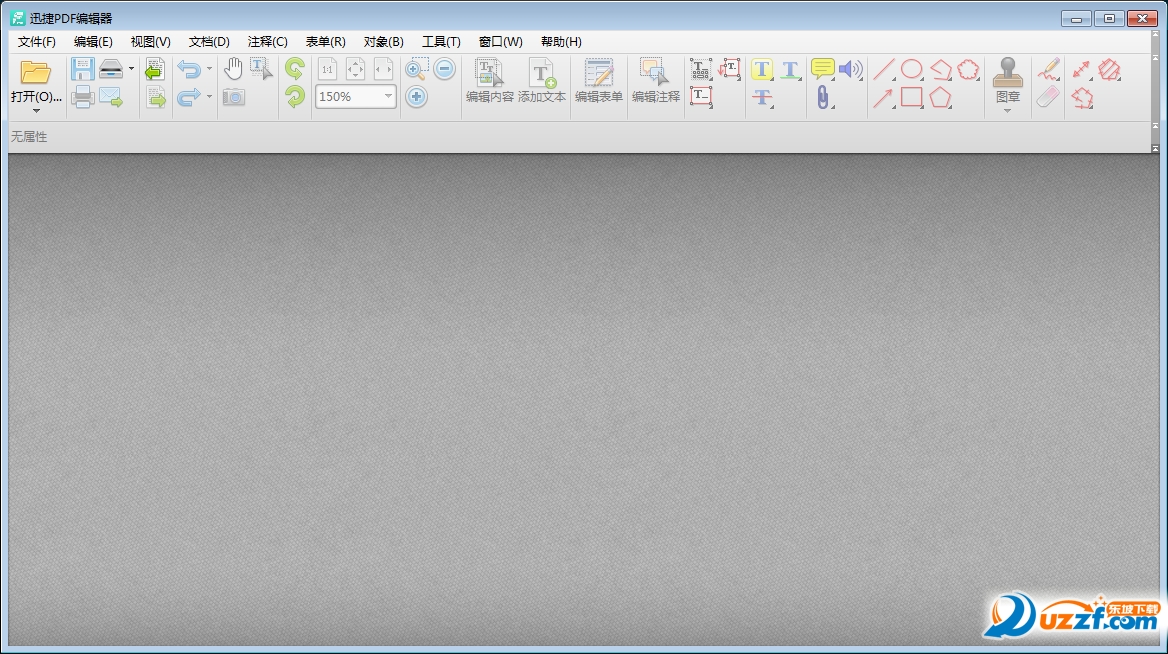This screenshot has width=1168, height=654.
Task: Click the round zoom-out minus icon
Action: pos(445,69)
